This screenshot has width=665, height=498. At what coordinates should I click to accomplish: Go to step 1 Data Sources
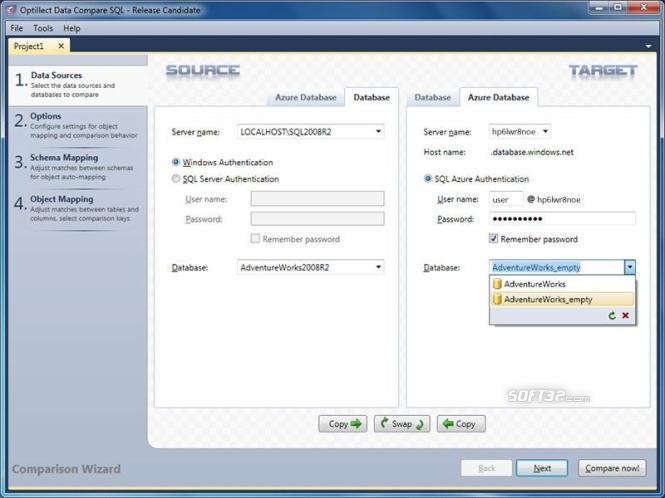tap(78, 84)
